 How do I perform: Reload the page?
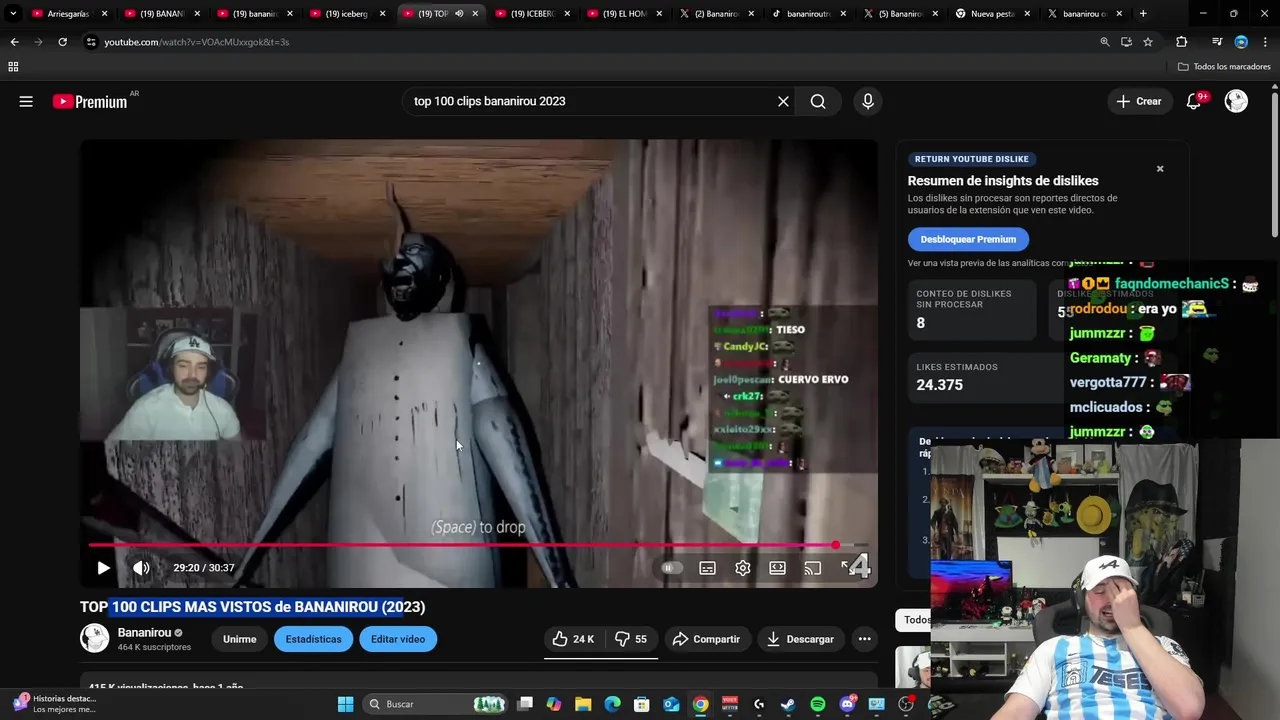pyautogui.click(x=62, y=42)
